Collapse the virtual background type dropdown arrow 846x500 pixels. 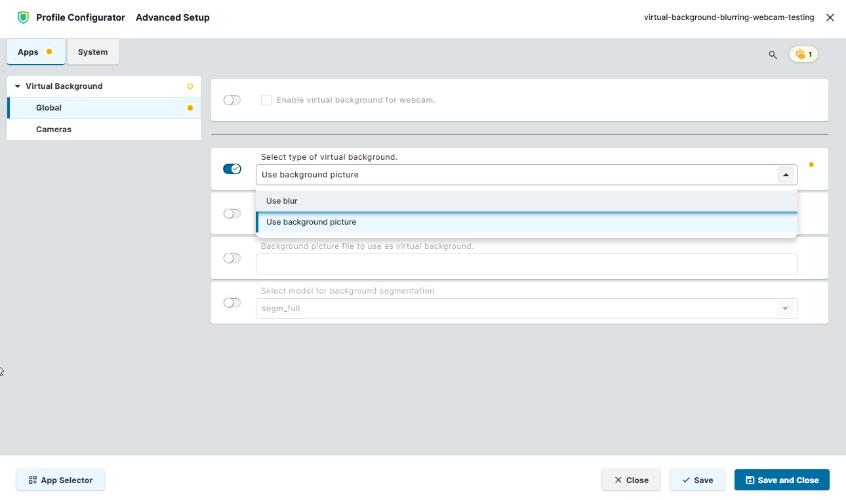pos(785,175)
